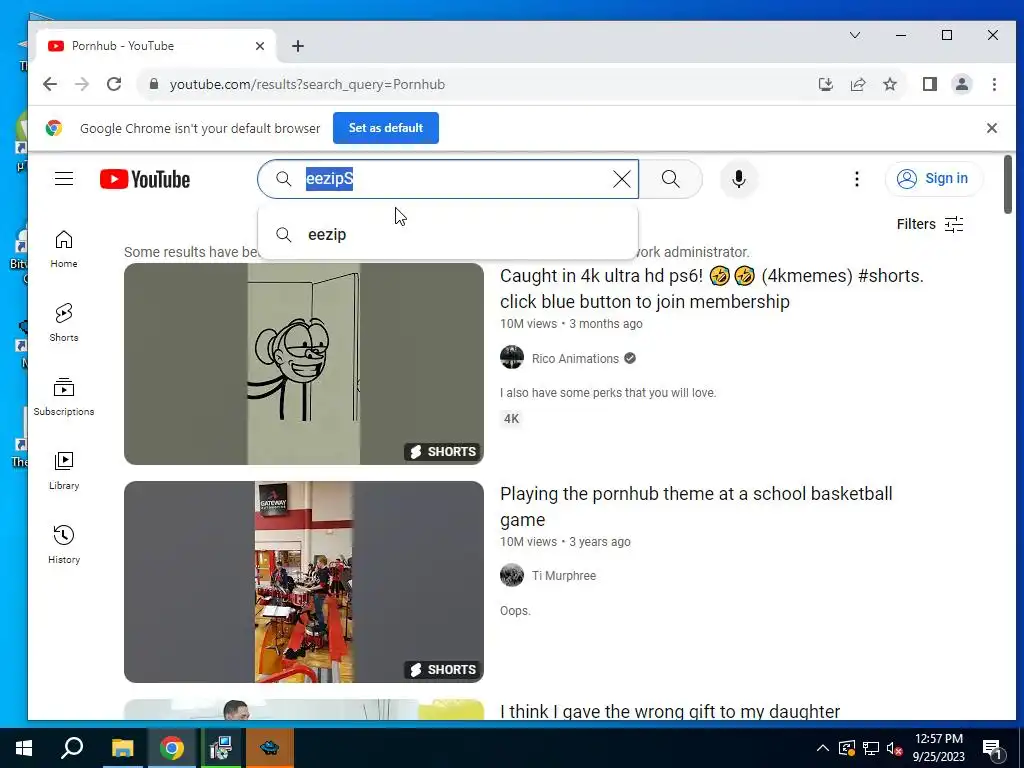The height and width of the screenshot is (768, 1024).
Task: Click the cartoon character Shorts thumbnail
Action: [304, 364]
